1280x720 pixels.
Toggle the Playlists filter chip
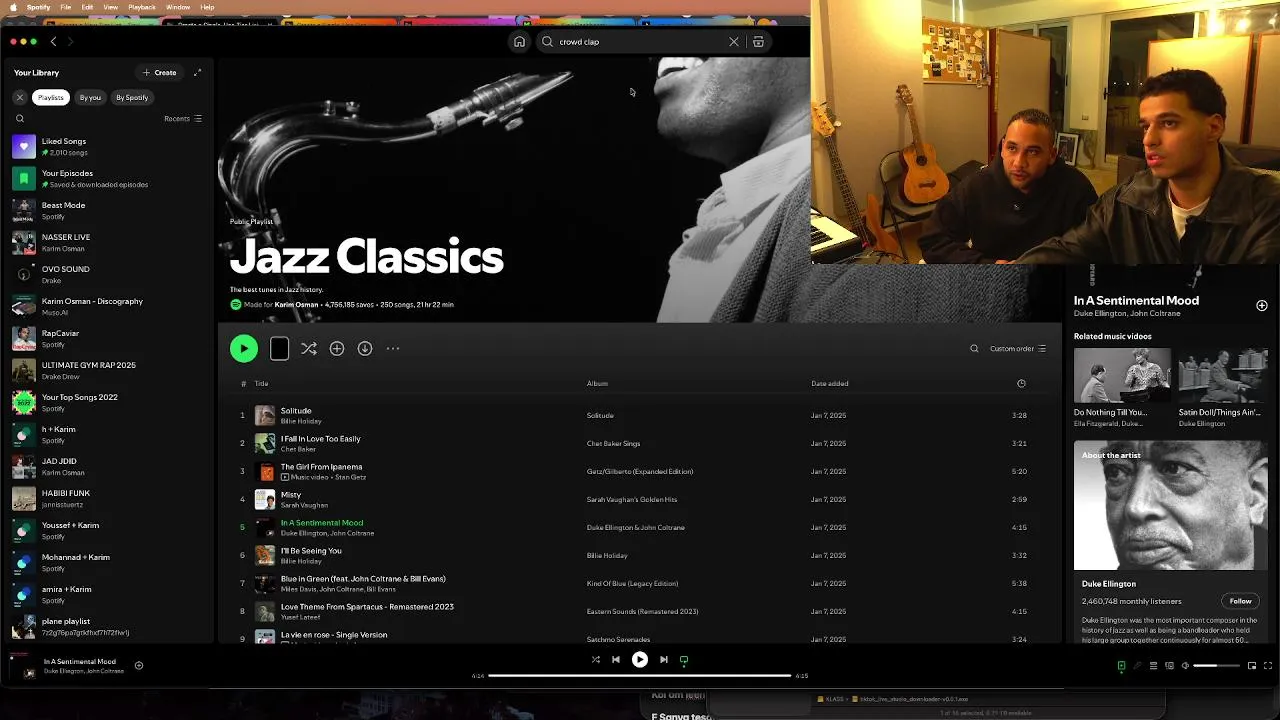[x=51, y=97]
